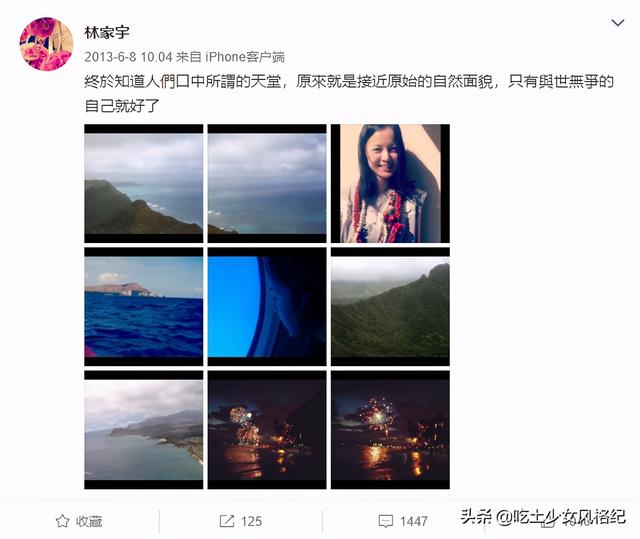Image resolution: width=640 pixels, height=539 pixels.
Task: Open the single firework reflection photo
Action: pos(390,430)
